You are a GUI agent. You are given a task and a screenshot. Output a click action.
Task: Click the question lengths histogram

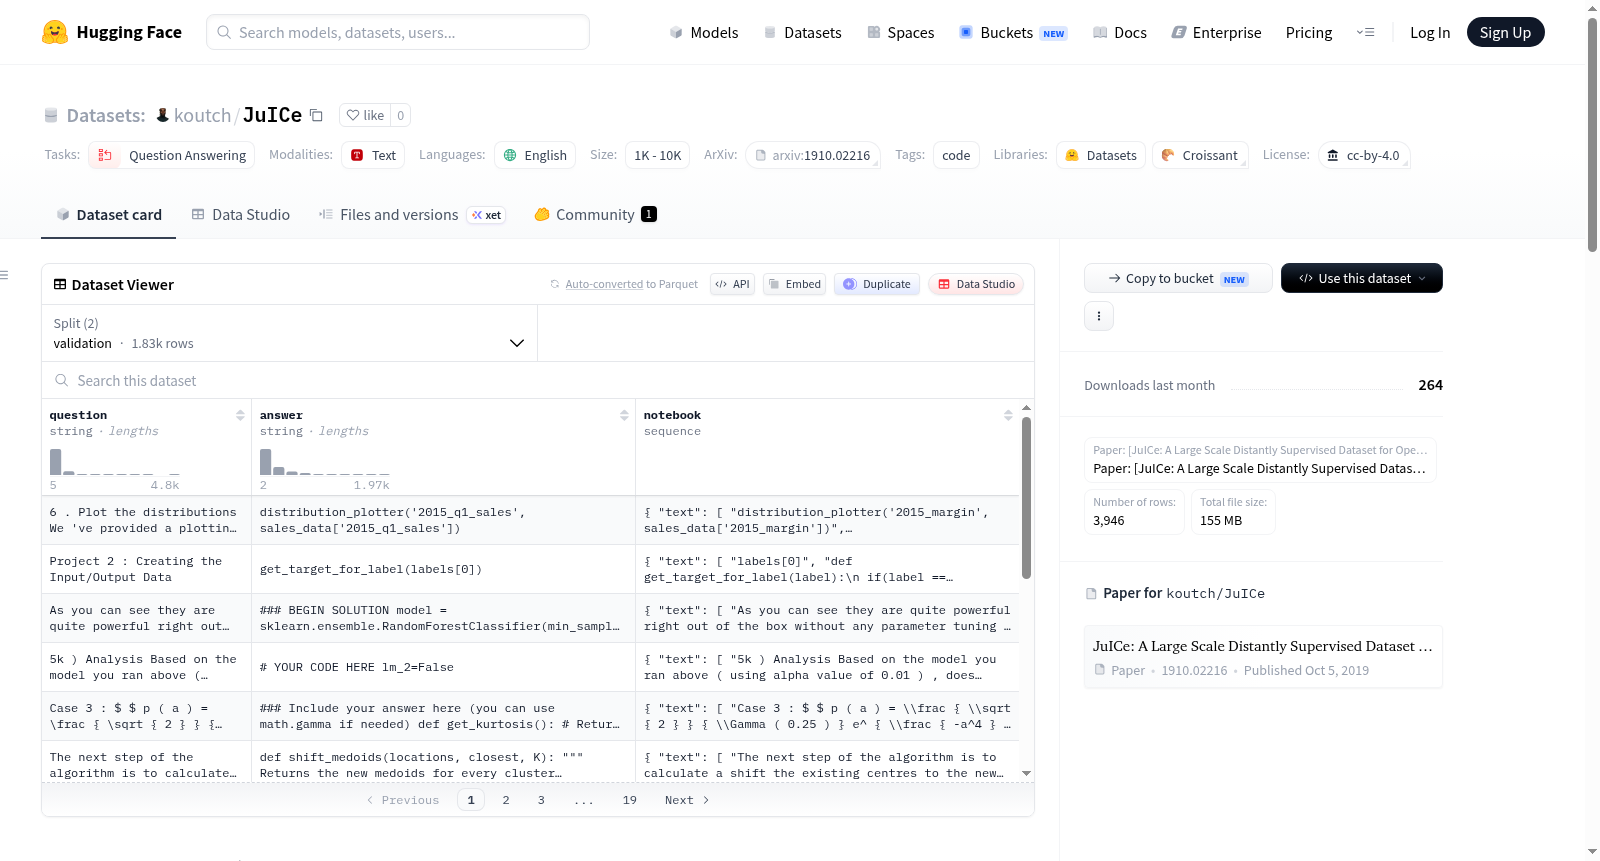click(x=115, y=461)
